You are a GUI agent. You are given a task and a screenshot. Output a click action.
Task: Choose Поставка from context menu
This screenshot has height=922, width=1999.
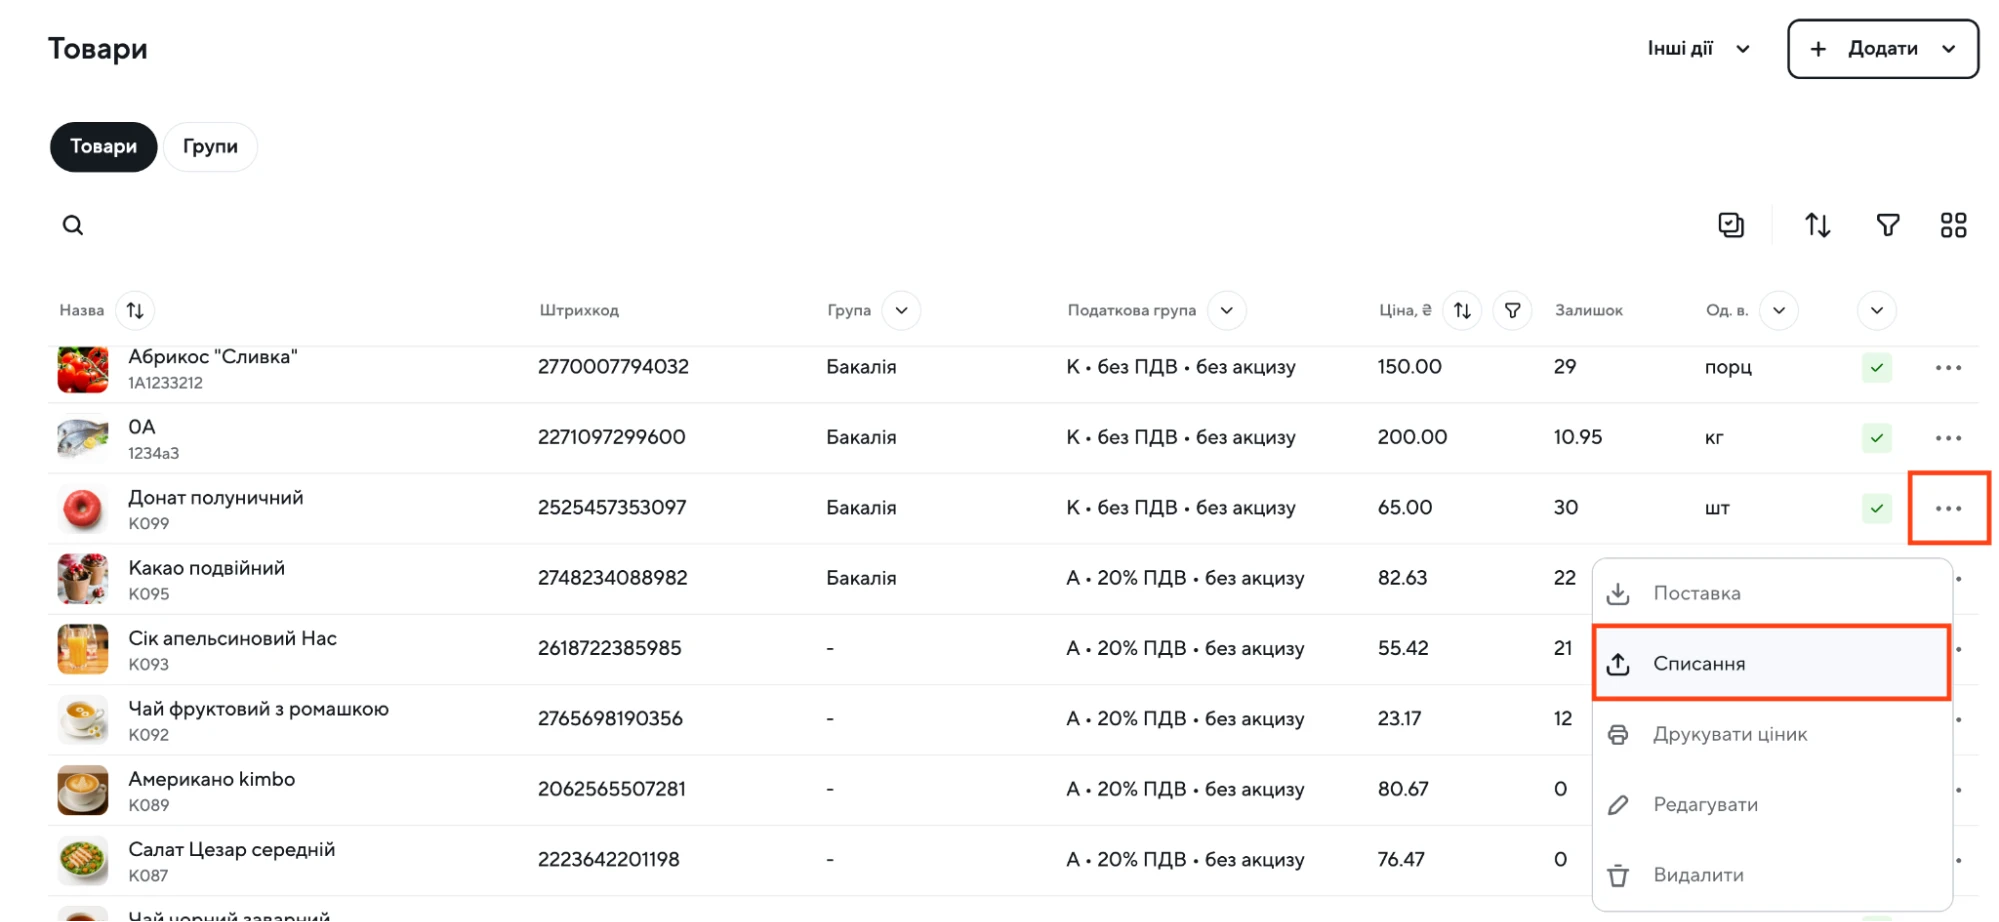click(1772, 594)
